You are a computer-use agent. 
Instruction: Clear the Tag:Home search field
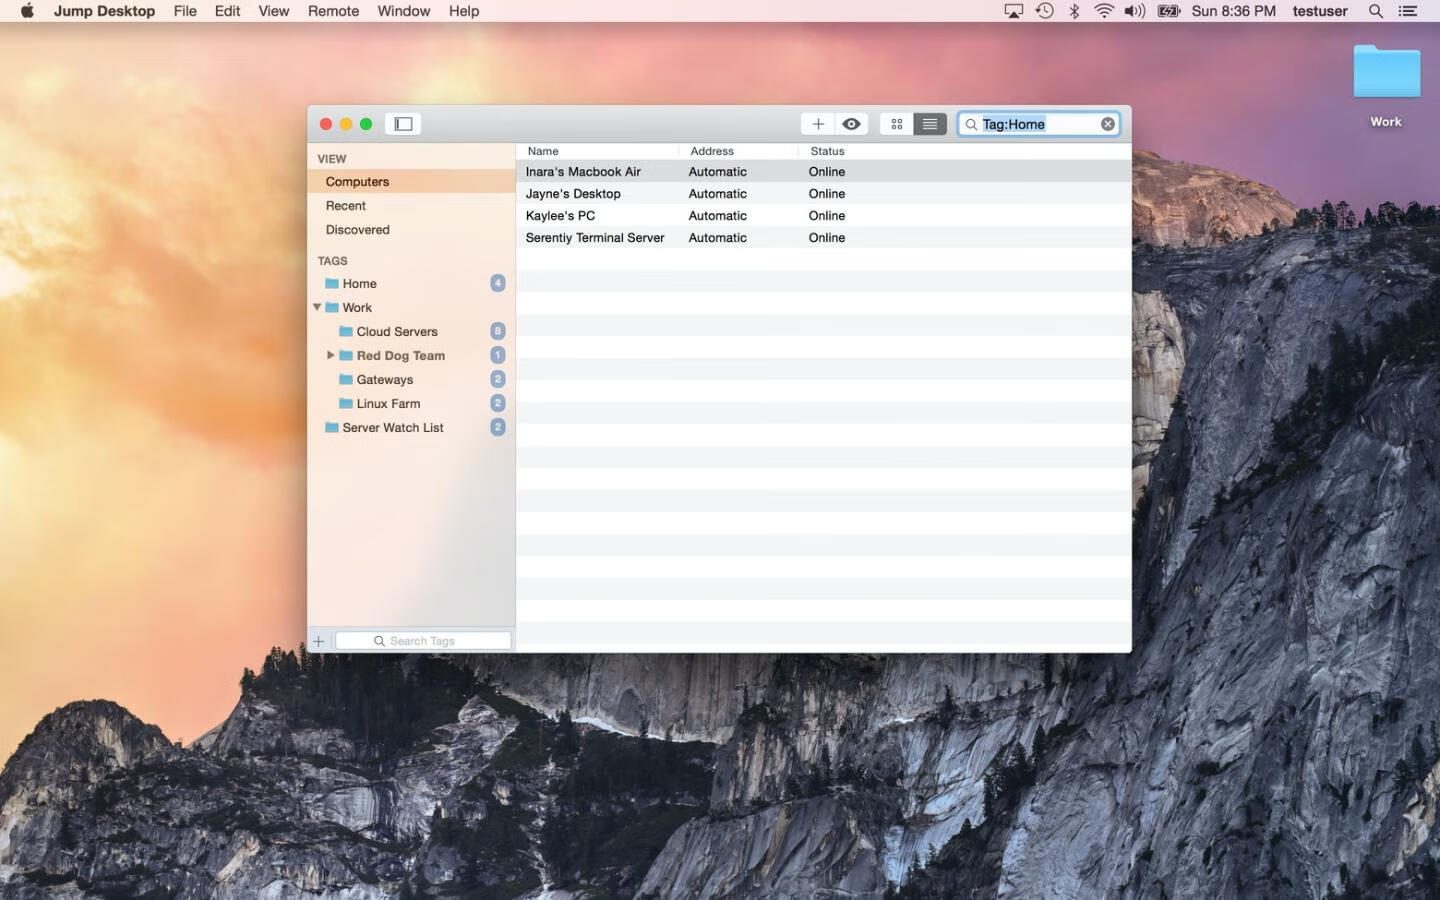(1107, 124)
